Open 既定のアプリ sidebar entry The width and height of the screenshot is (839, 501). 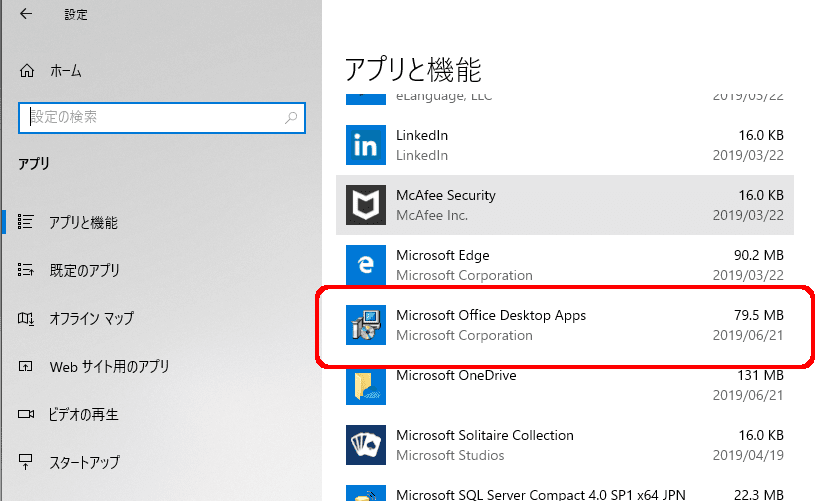(84, 270)
